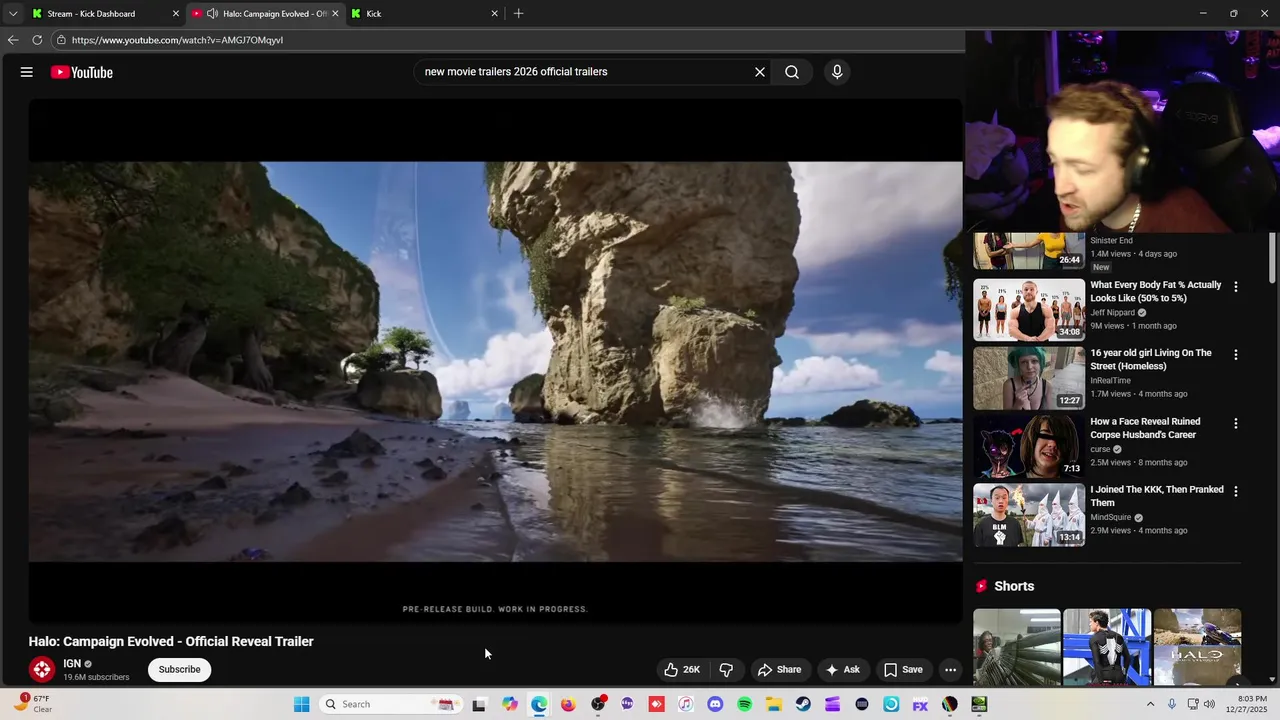Open the MindSquire channel name

coord(1110,517)
